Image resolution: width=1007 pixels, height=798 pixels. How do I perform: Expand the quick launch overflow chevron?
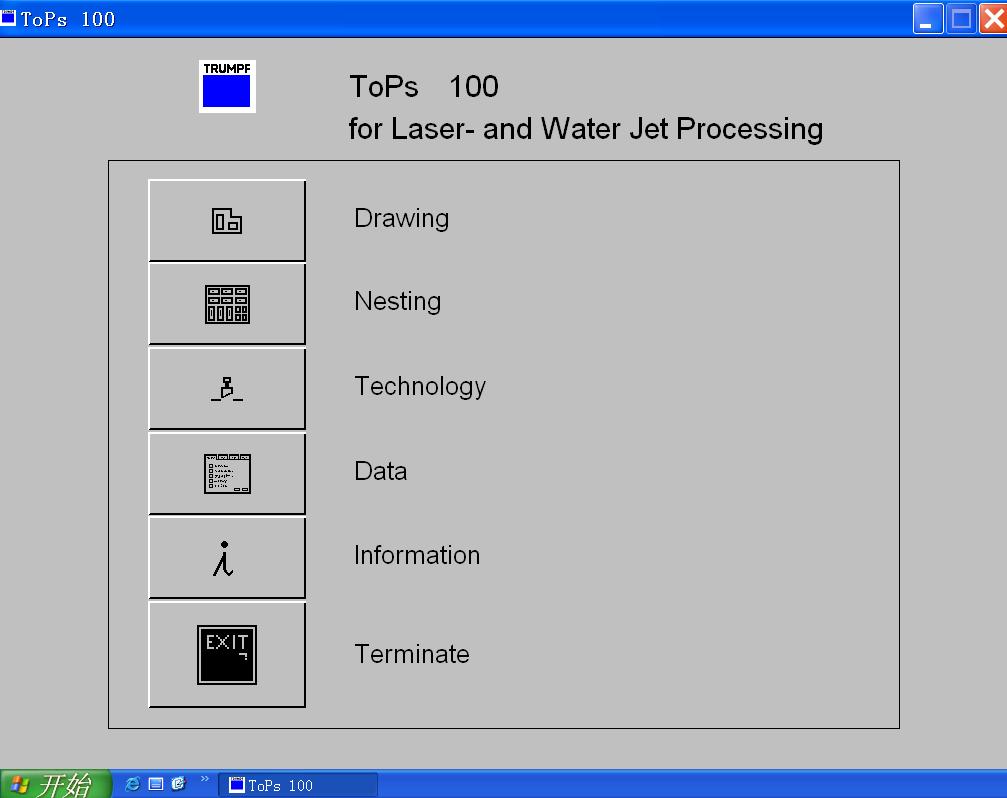point(205,779)
